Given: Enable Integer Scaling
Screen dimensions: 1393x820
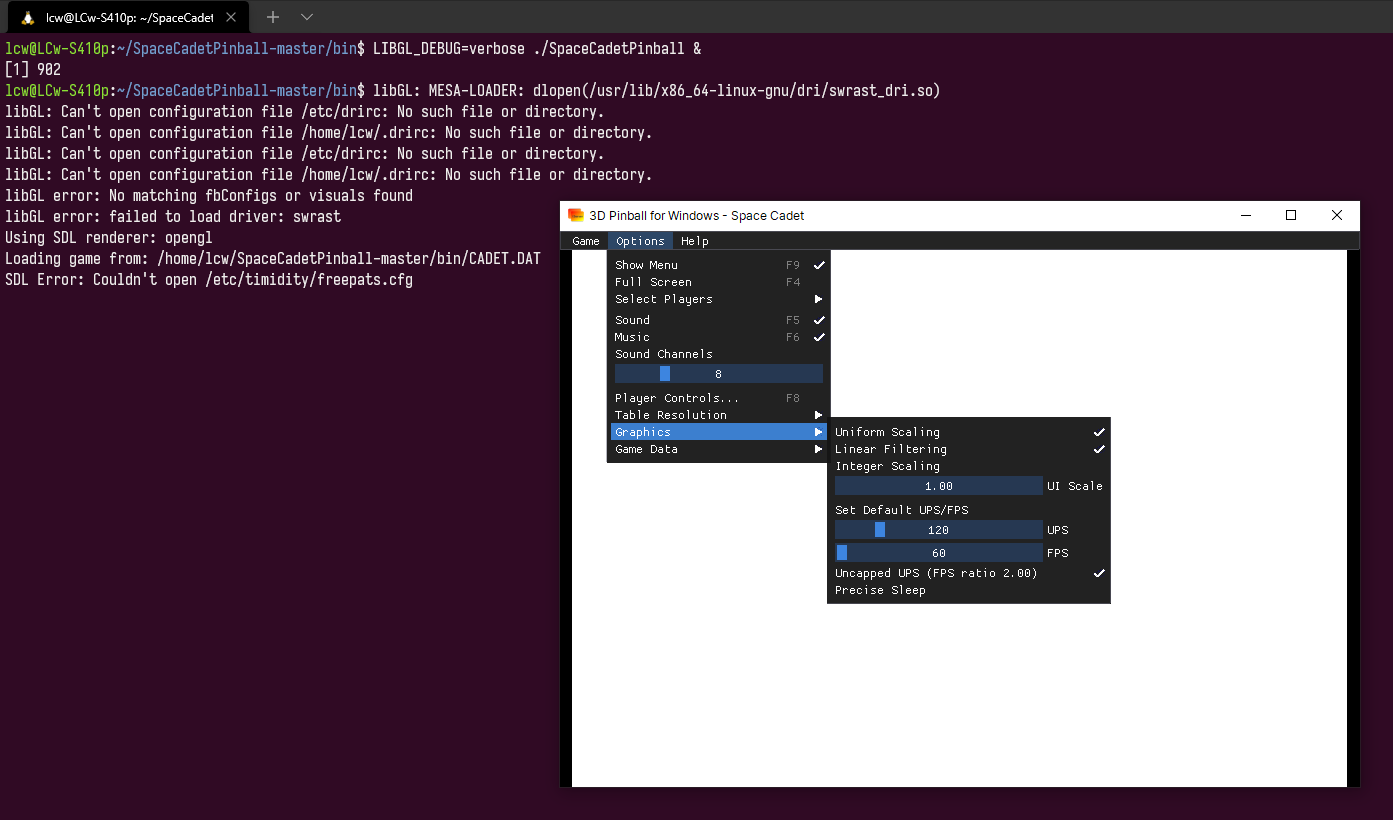Looking at the screenshot, I should point(969,466).
